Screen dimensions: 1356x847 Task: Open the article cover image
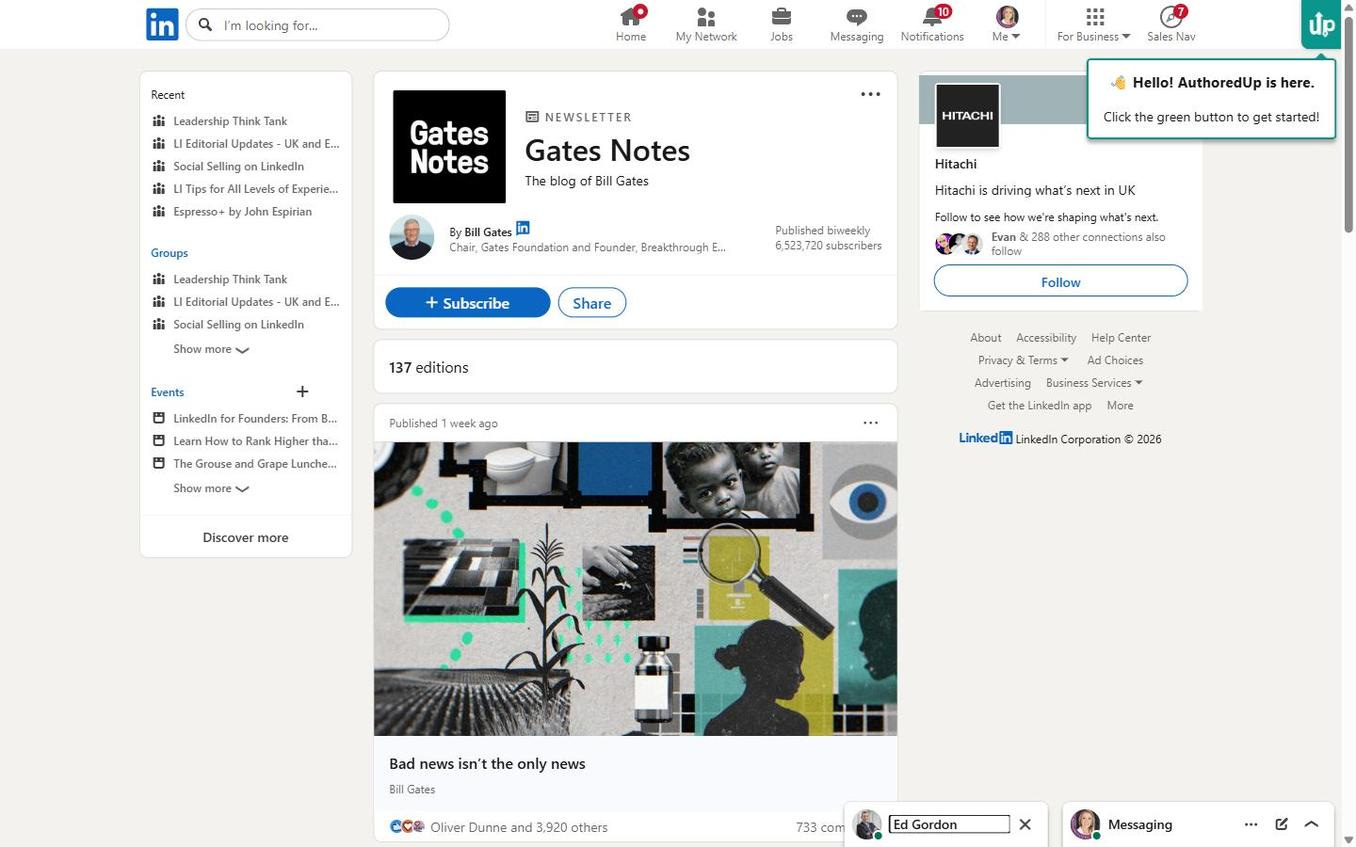pyautogui.click(x=635, y=589)
